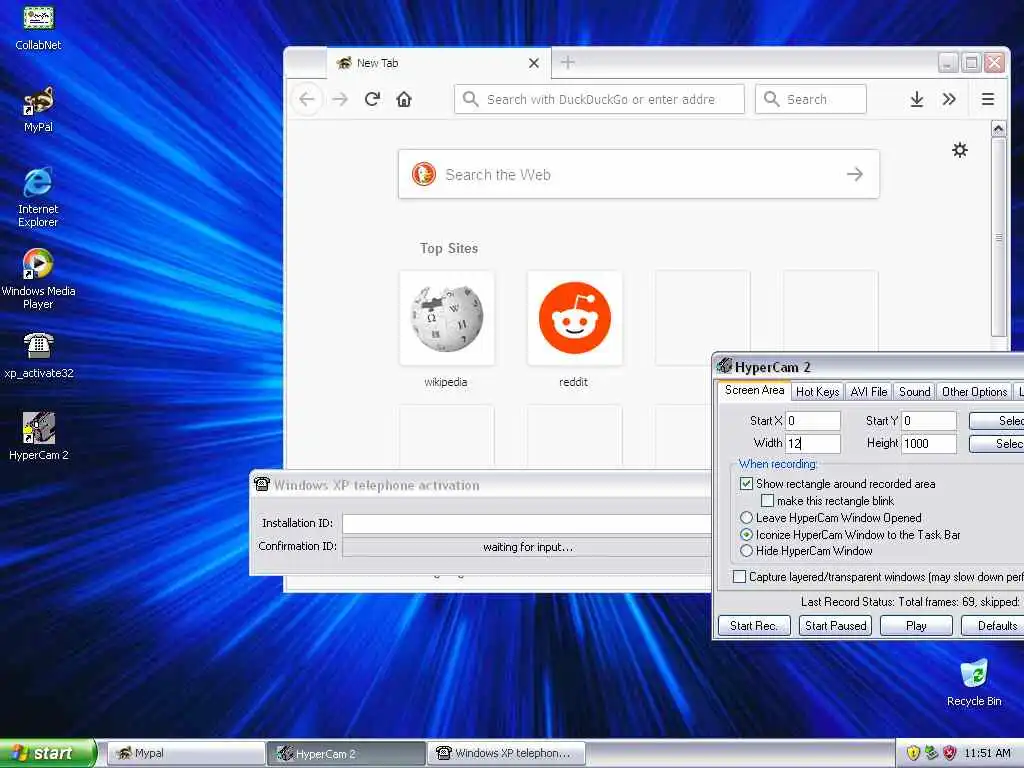Click the Start X field

tap(812, 421)
